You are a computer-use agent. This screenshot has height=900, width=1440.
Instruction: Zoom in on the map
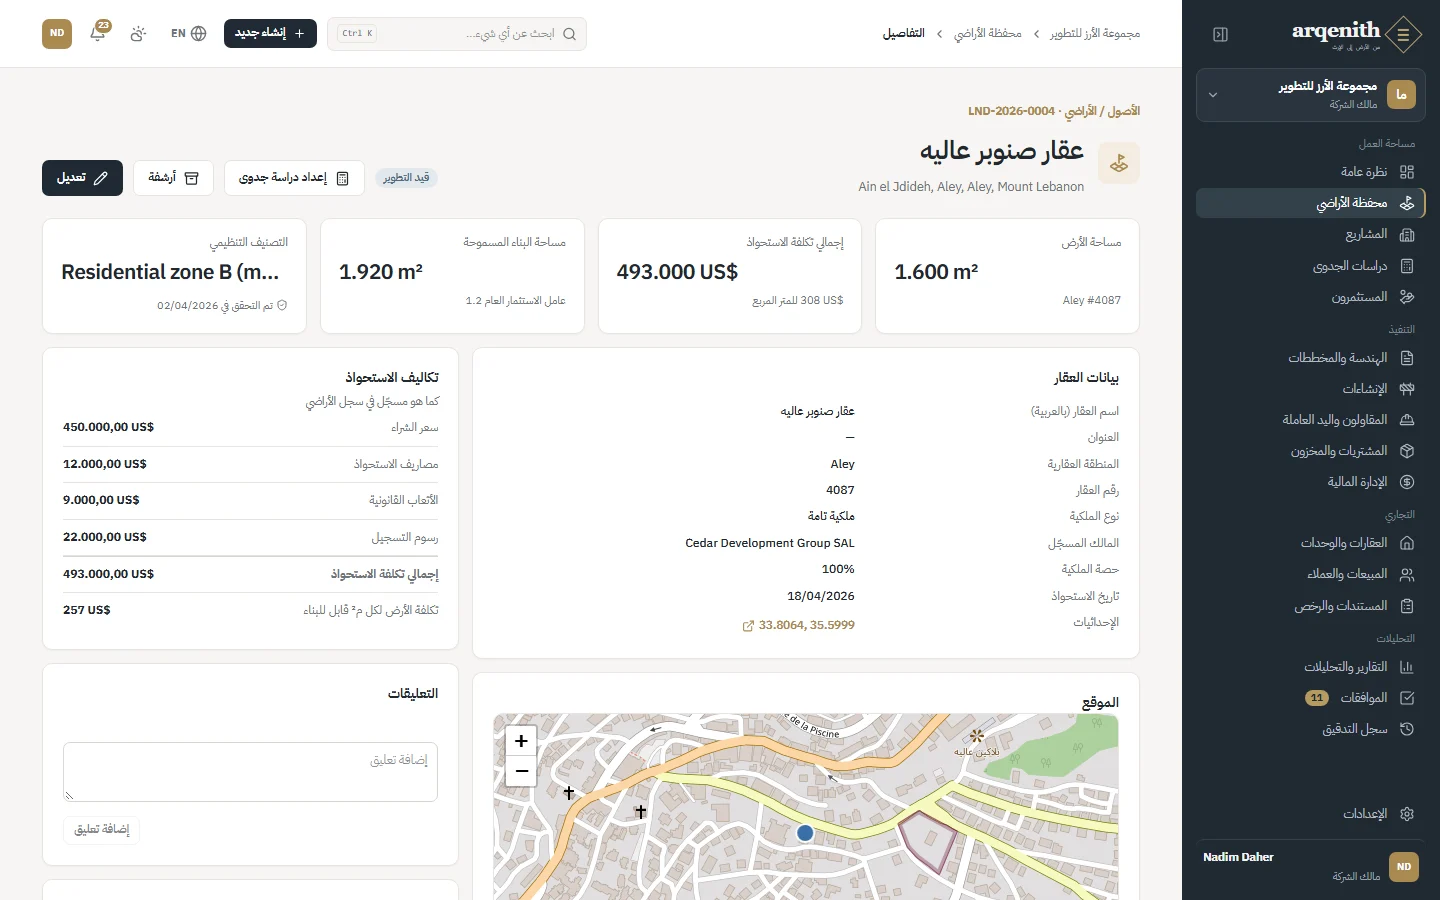521,741
